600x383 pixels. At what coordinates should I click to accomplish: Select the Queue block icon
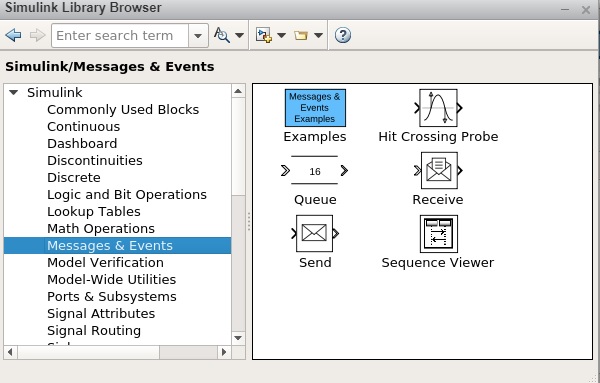click(315, 170)
